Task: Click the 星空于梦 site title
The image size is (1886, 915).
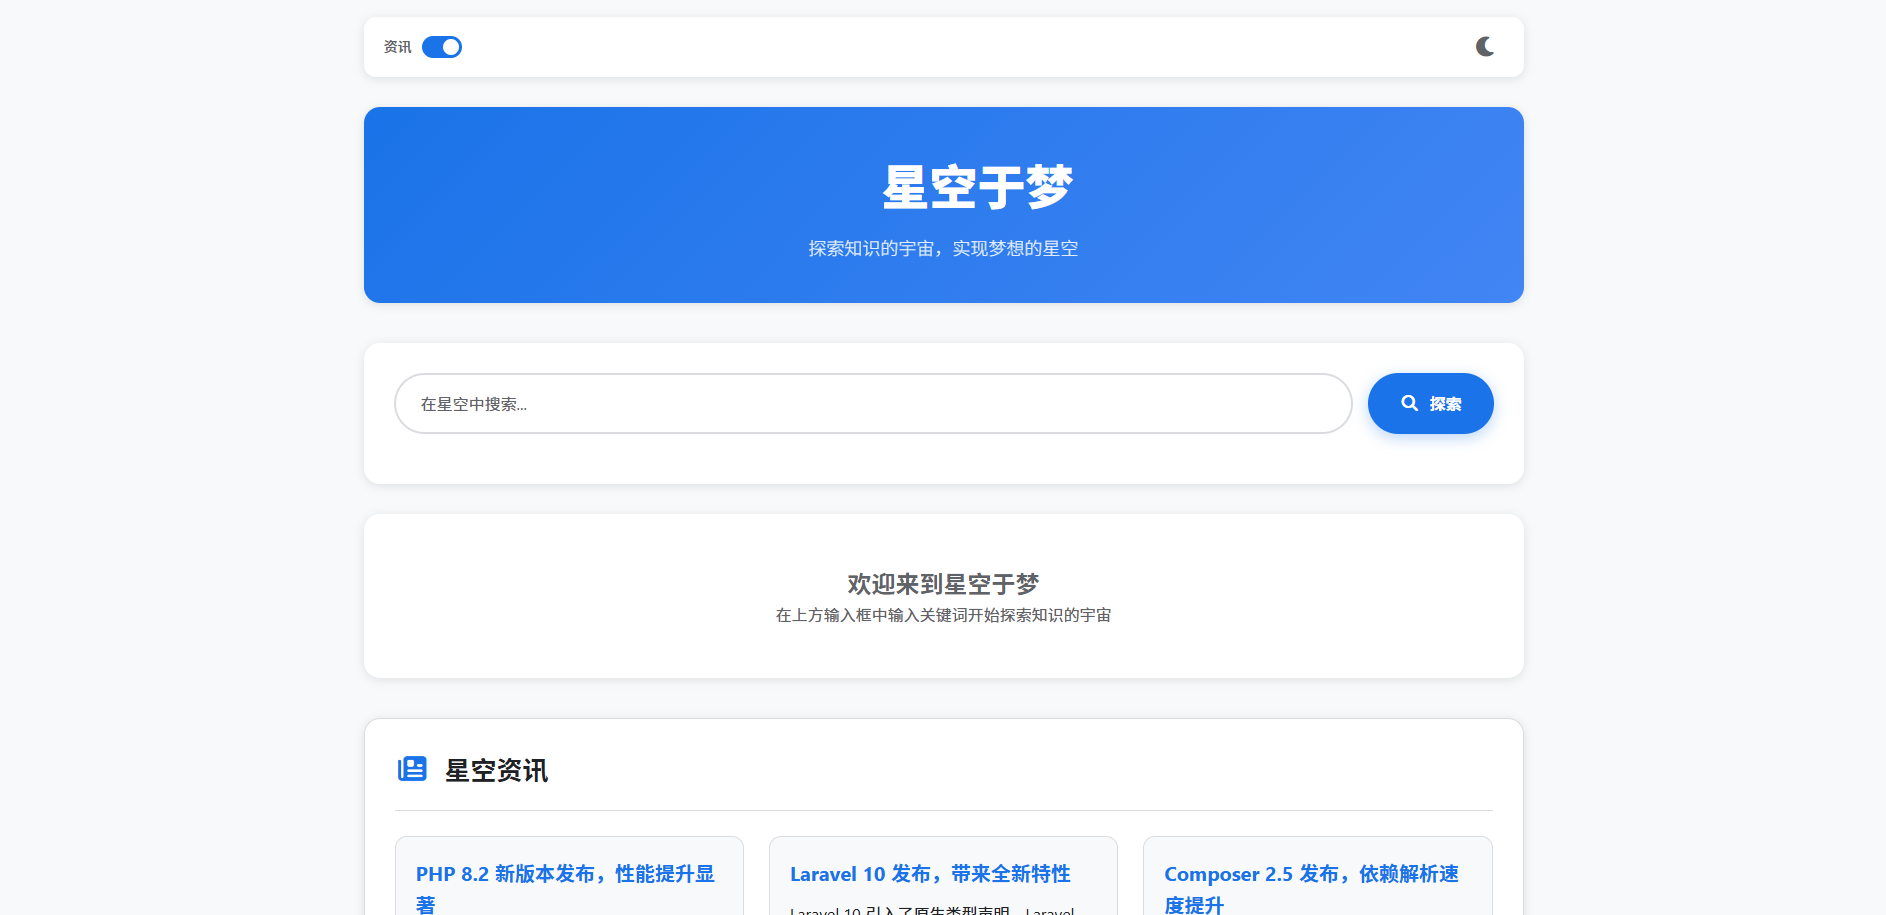Action: 977,187
